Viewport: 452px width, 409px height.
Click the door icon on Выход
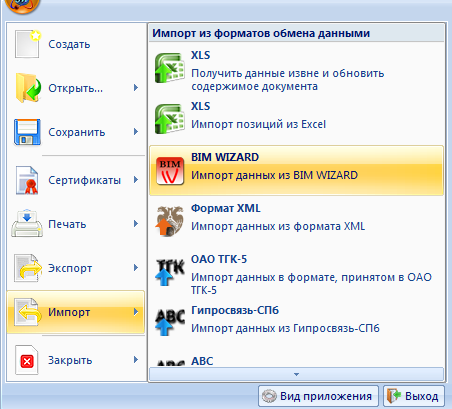tap(394, 396)
